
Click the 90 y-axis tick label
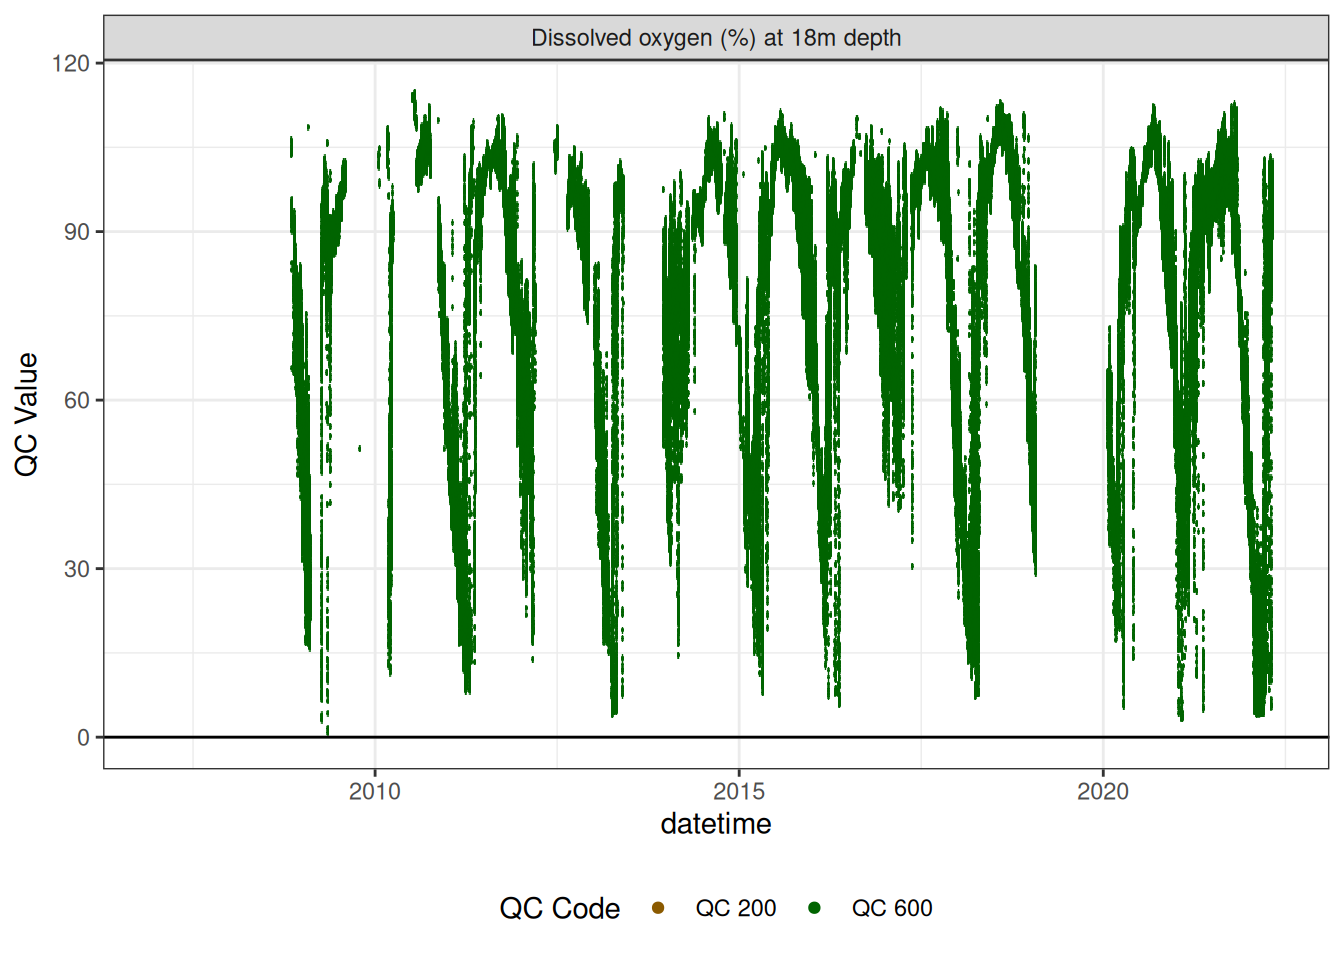(77, 232)
